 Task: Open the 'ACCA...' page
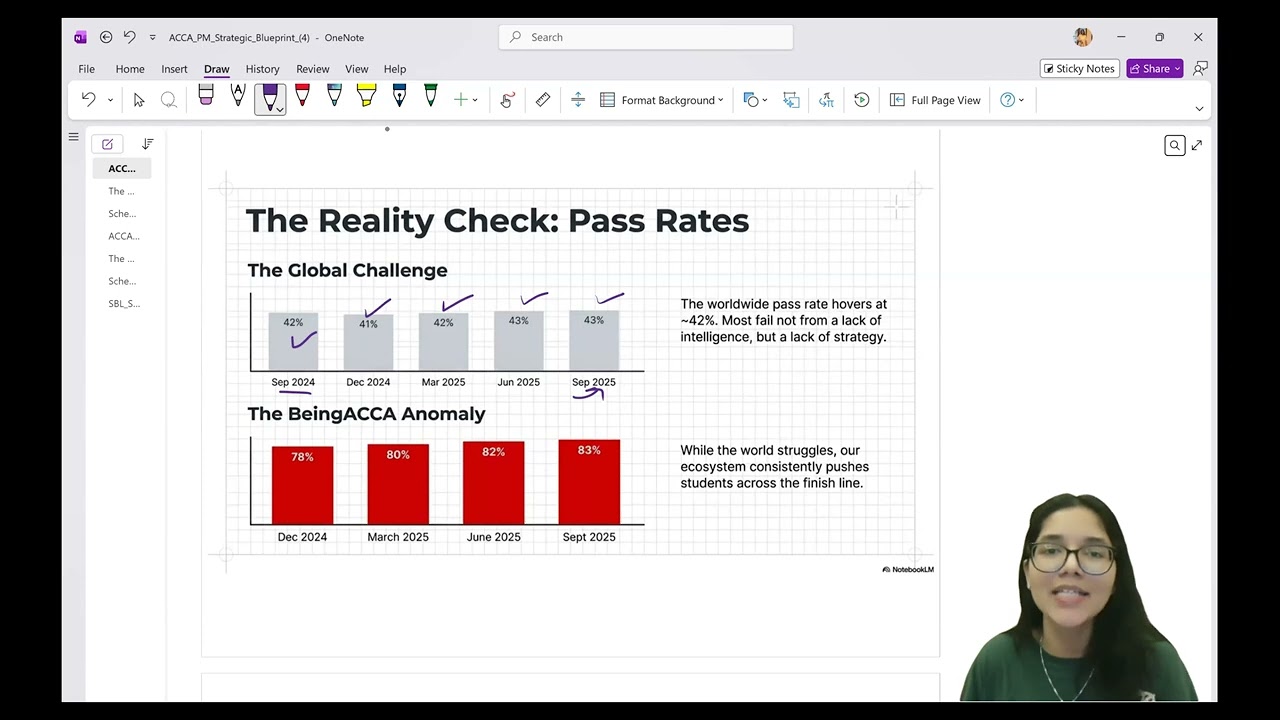(x=122, y=236)
